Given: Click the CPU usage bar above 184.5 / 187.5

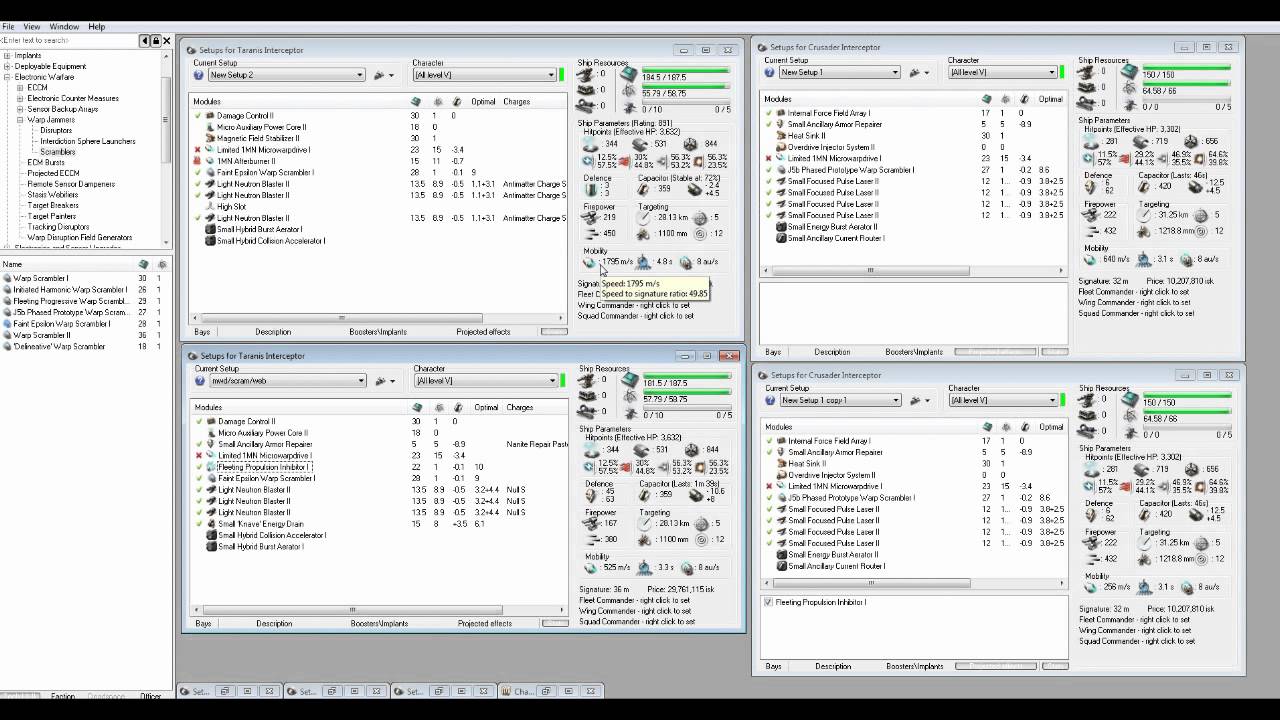Looking at the screenshot, I should point(685,69).
